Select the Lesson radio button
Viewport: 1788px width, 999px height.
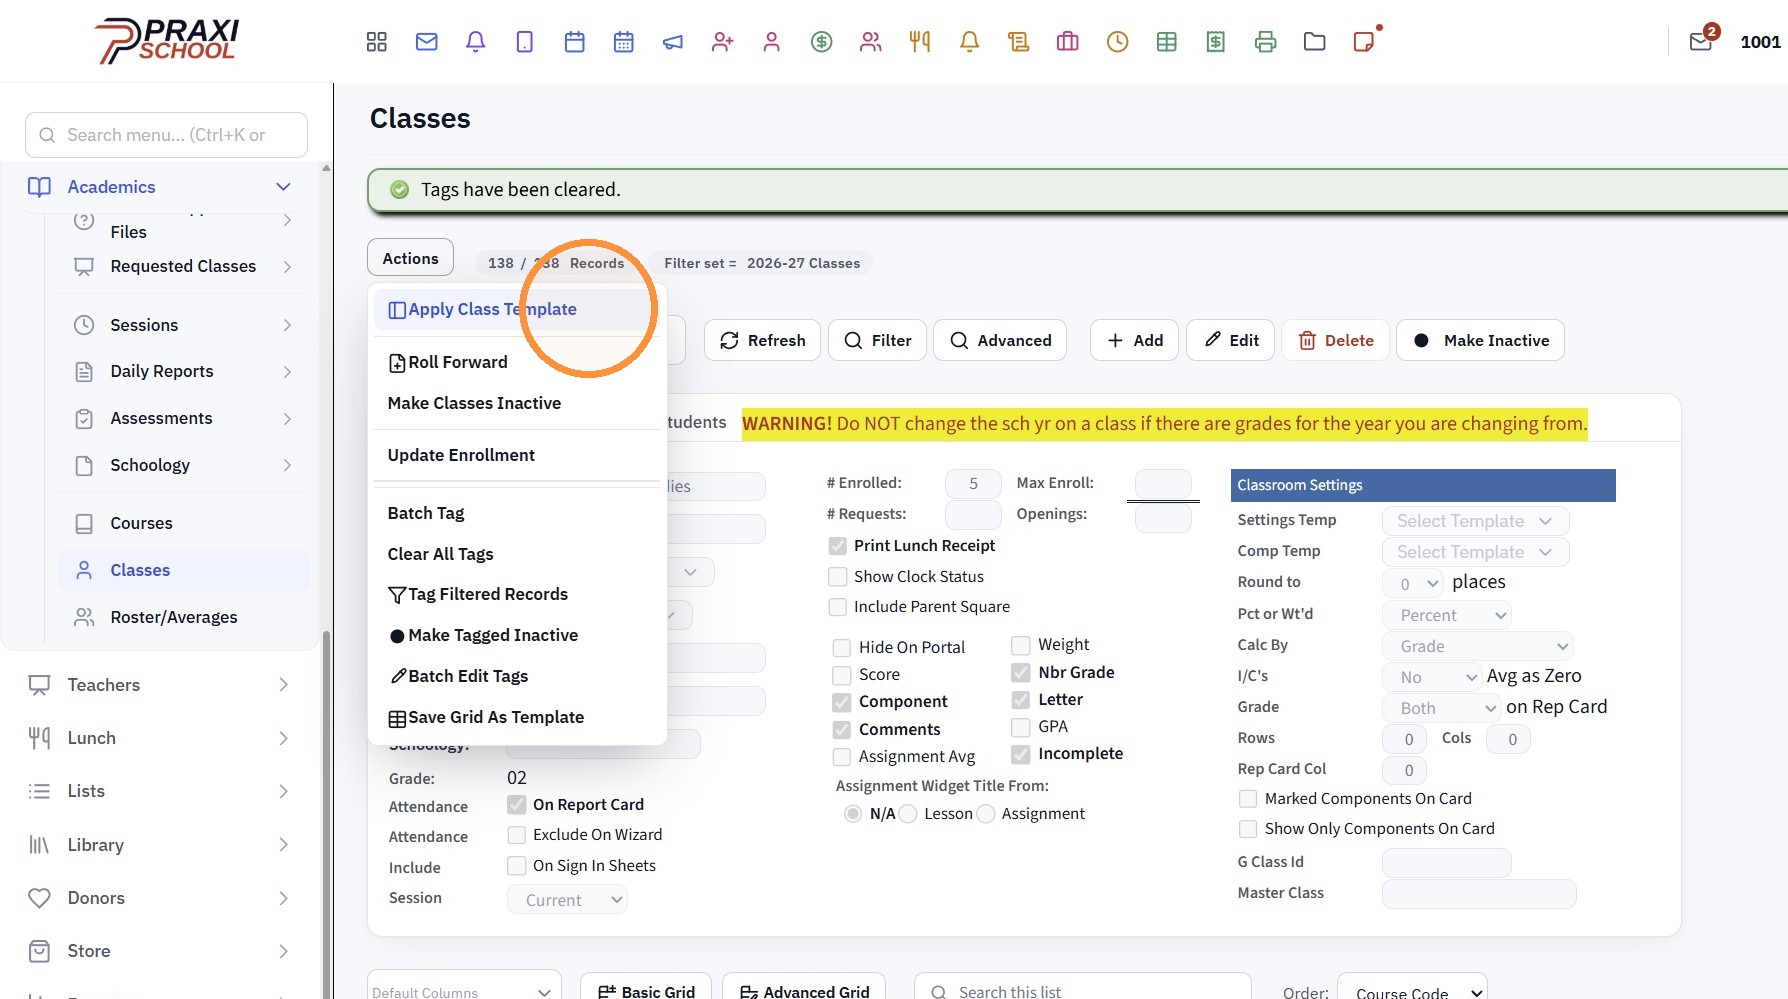pyautogui.click(x=908, y=814)
